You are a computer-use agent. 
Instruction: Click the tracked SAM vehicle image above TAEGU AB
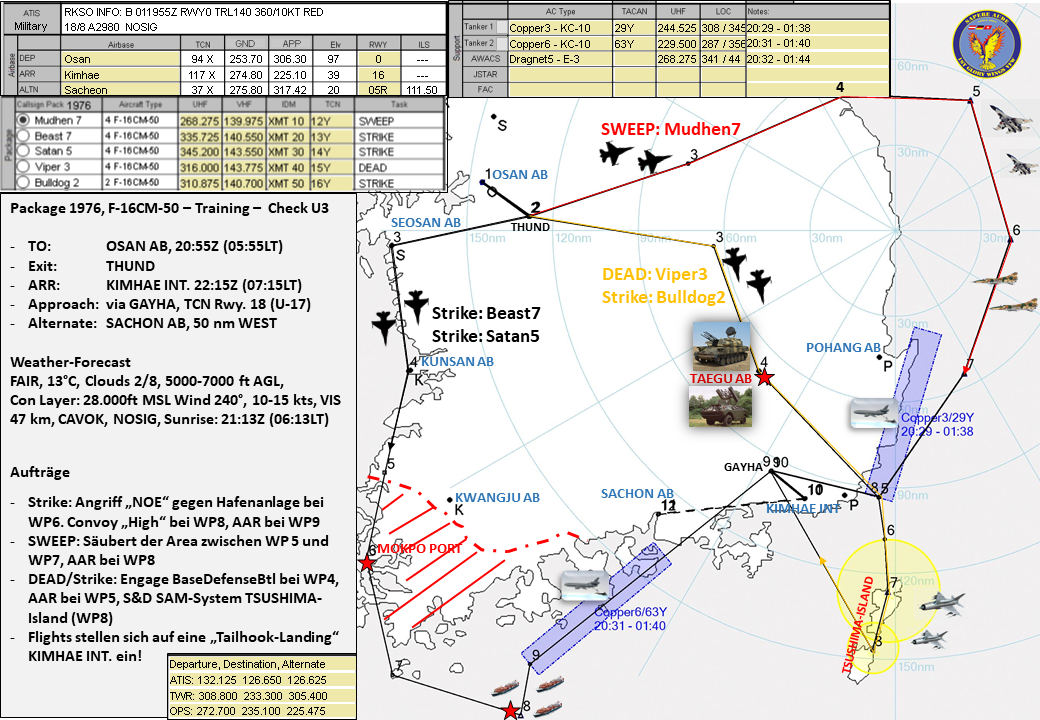pos(721,346)
